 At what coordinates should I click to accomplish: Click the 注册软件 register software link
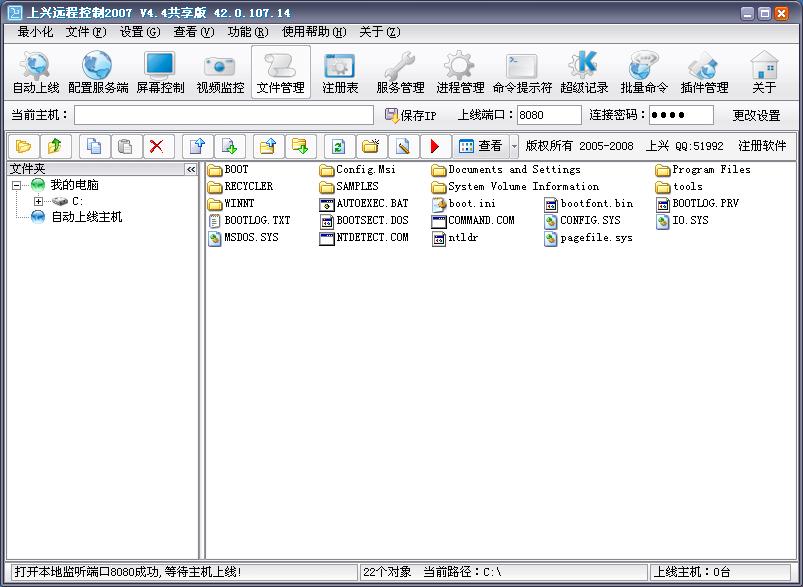click(762, 146)
